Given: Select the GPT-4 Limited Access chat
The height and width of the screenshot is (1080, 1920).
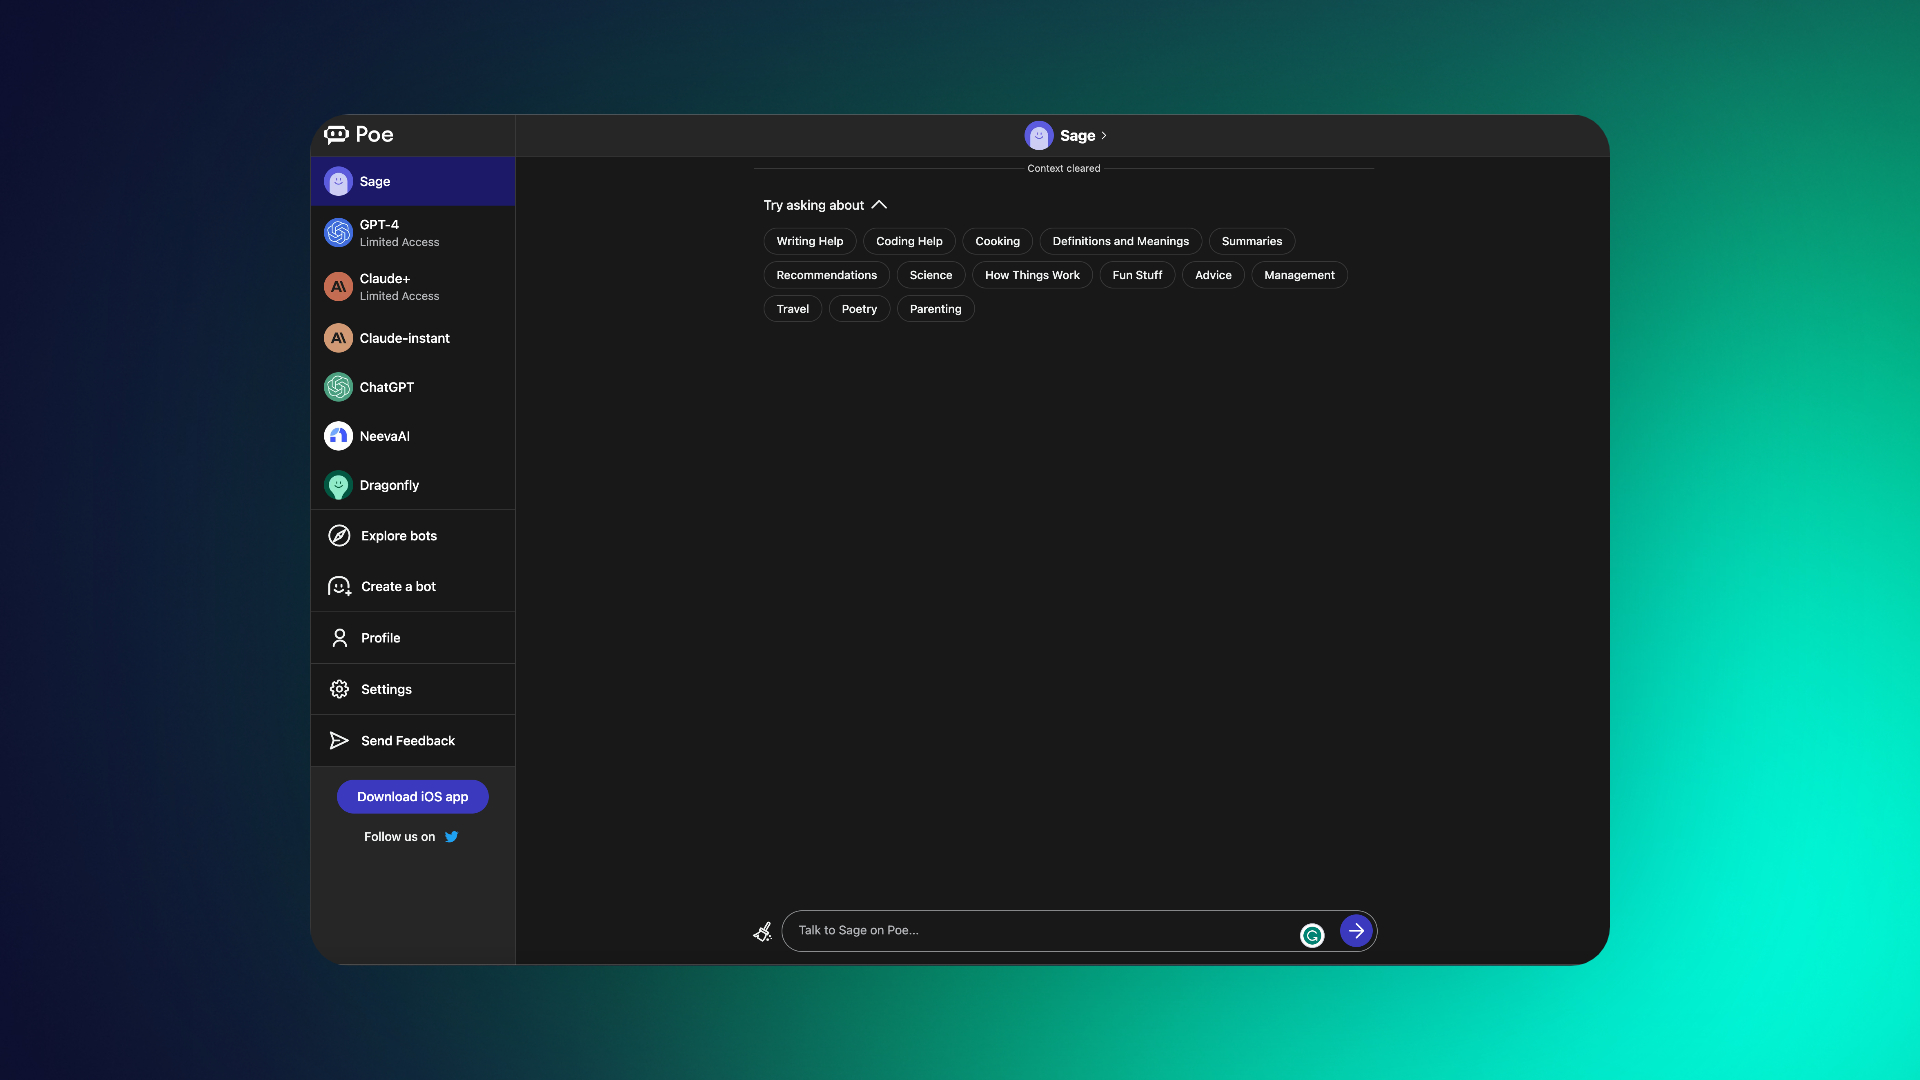Looking at the screenshot, I should pos(413,233).
